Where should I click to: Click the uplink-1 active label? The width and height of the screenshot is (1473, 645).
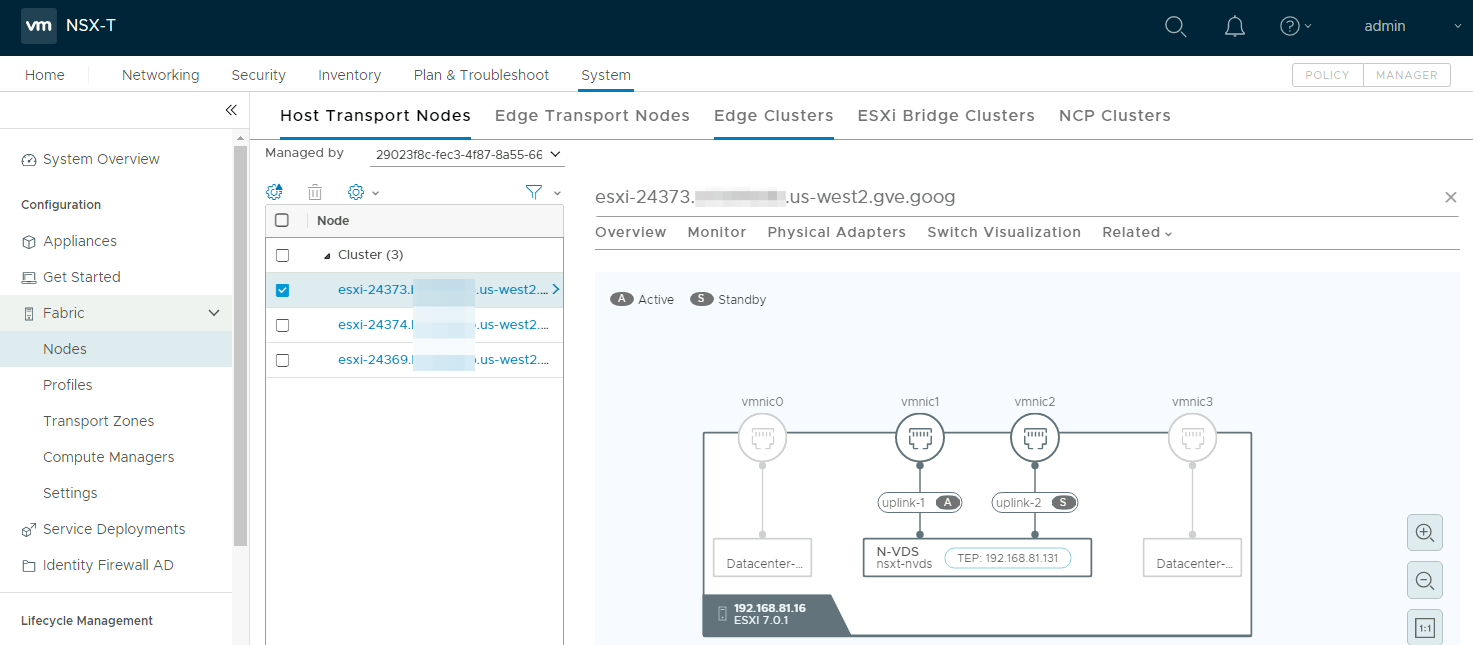tap(919, 503)
